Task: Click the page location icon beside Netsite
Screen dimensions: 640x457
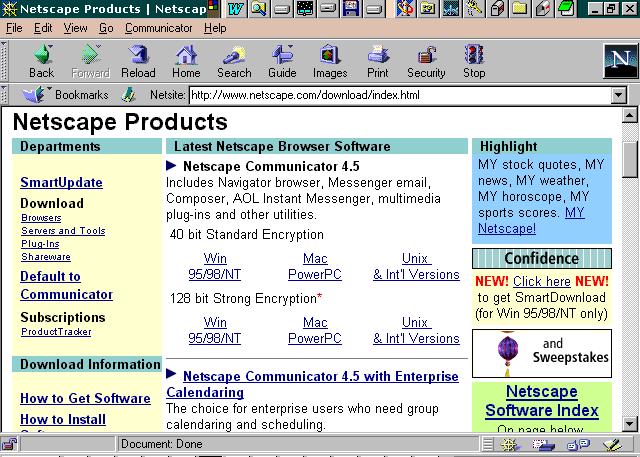Action: (129, 95)
